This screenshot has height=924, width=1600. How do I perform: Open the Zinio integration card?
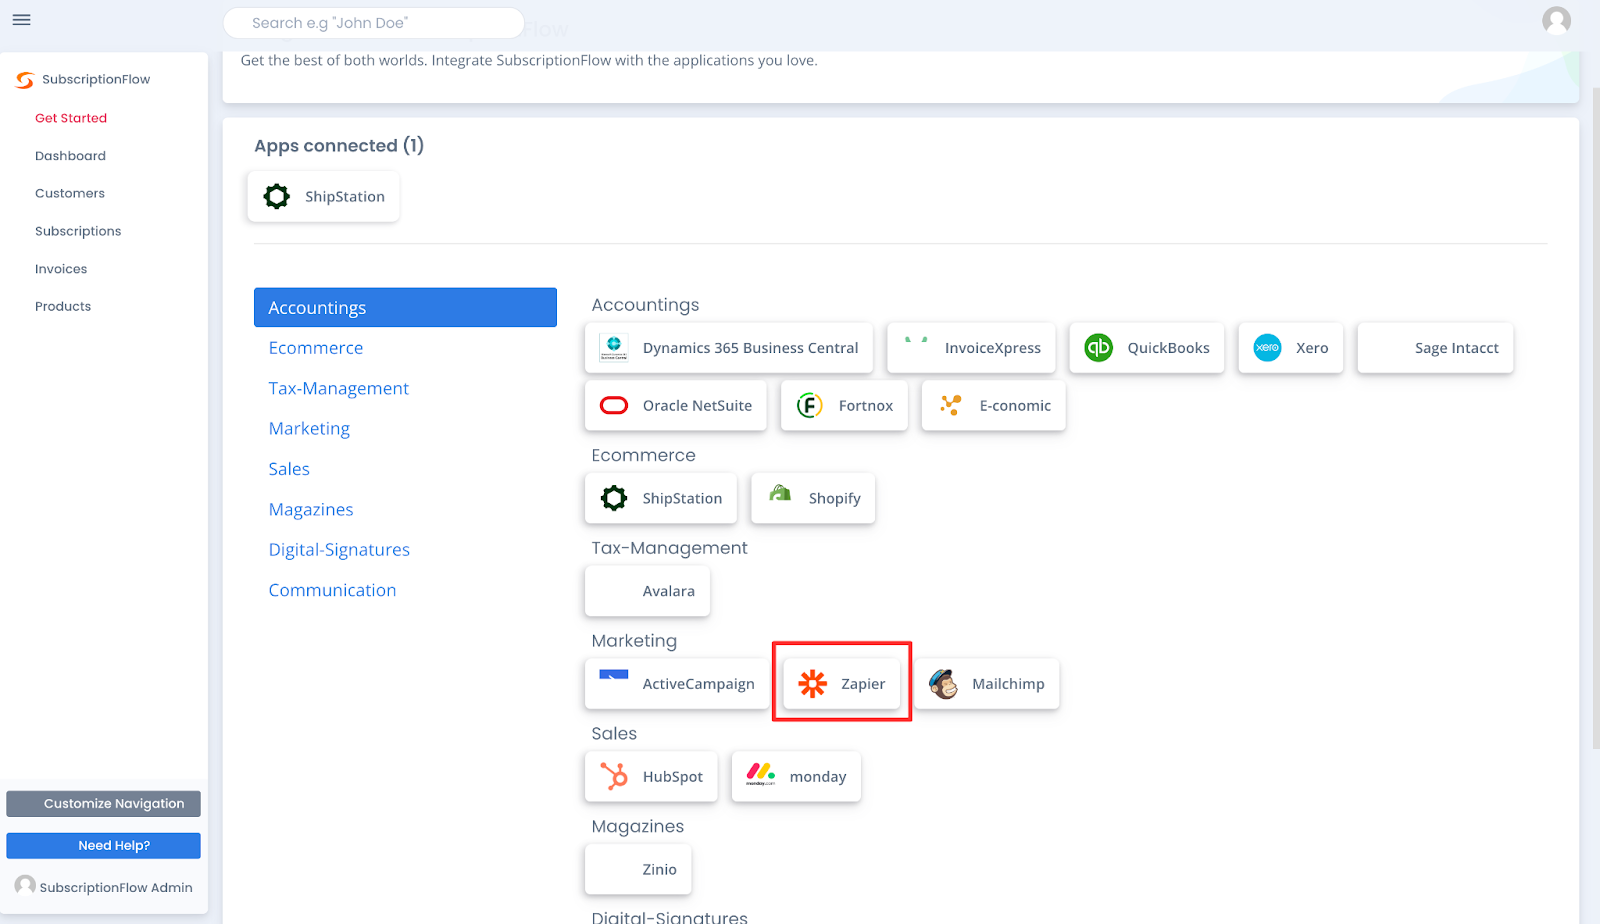pos(638,869)
